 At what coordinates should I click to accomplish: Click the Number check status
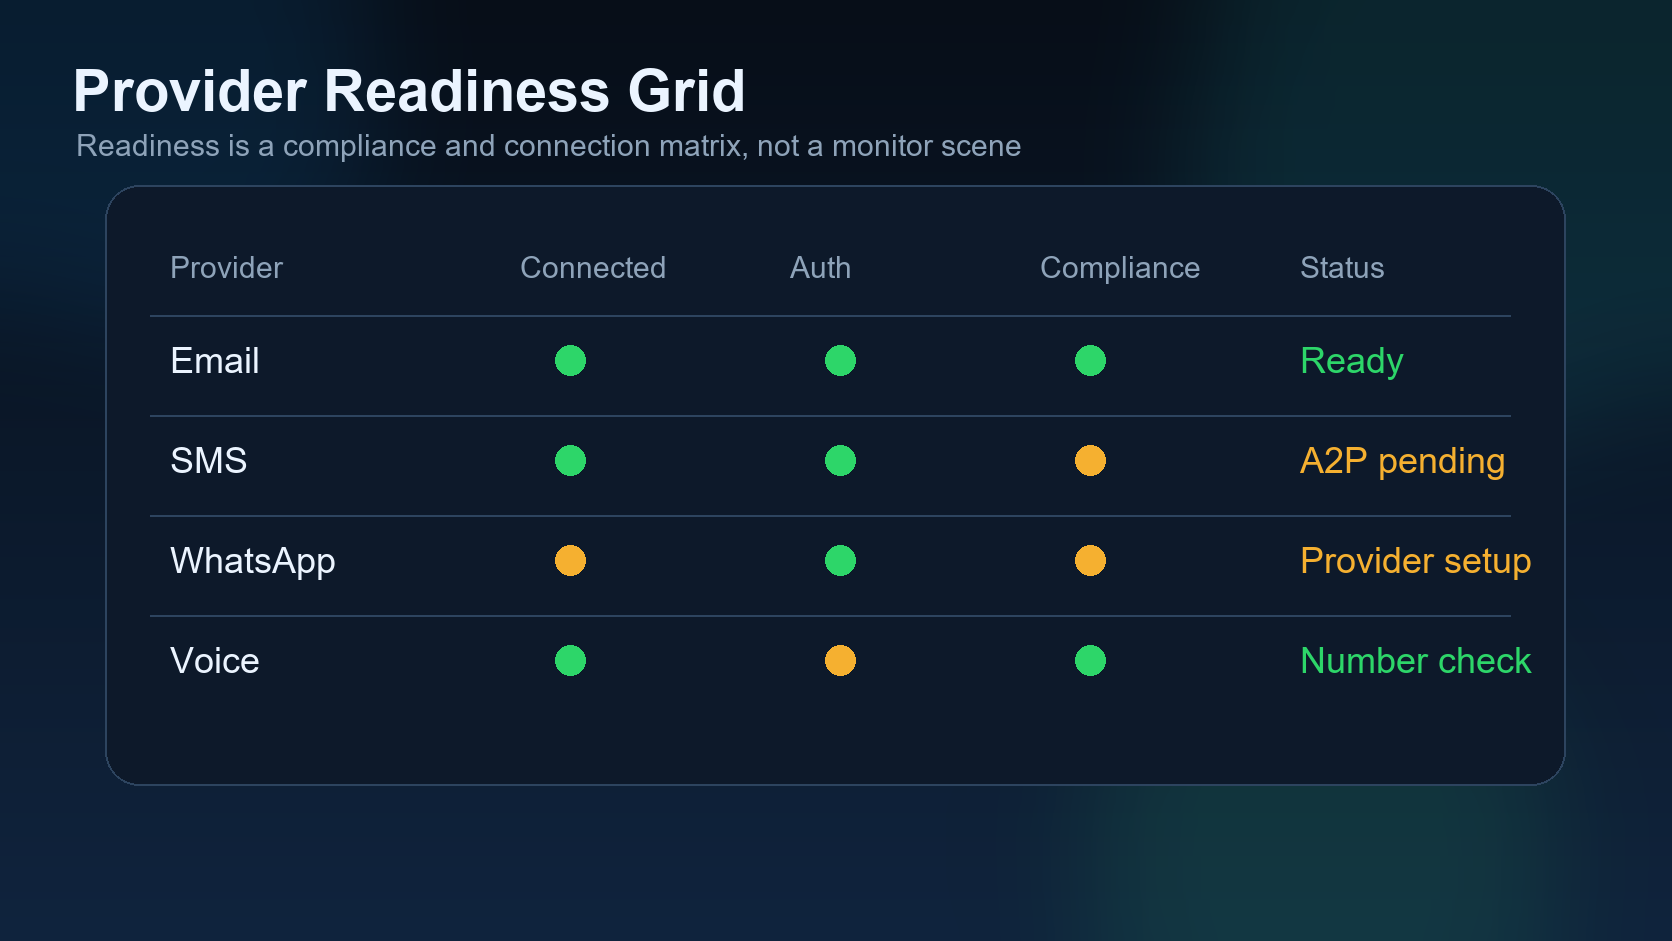[x=1415, y=661]
